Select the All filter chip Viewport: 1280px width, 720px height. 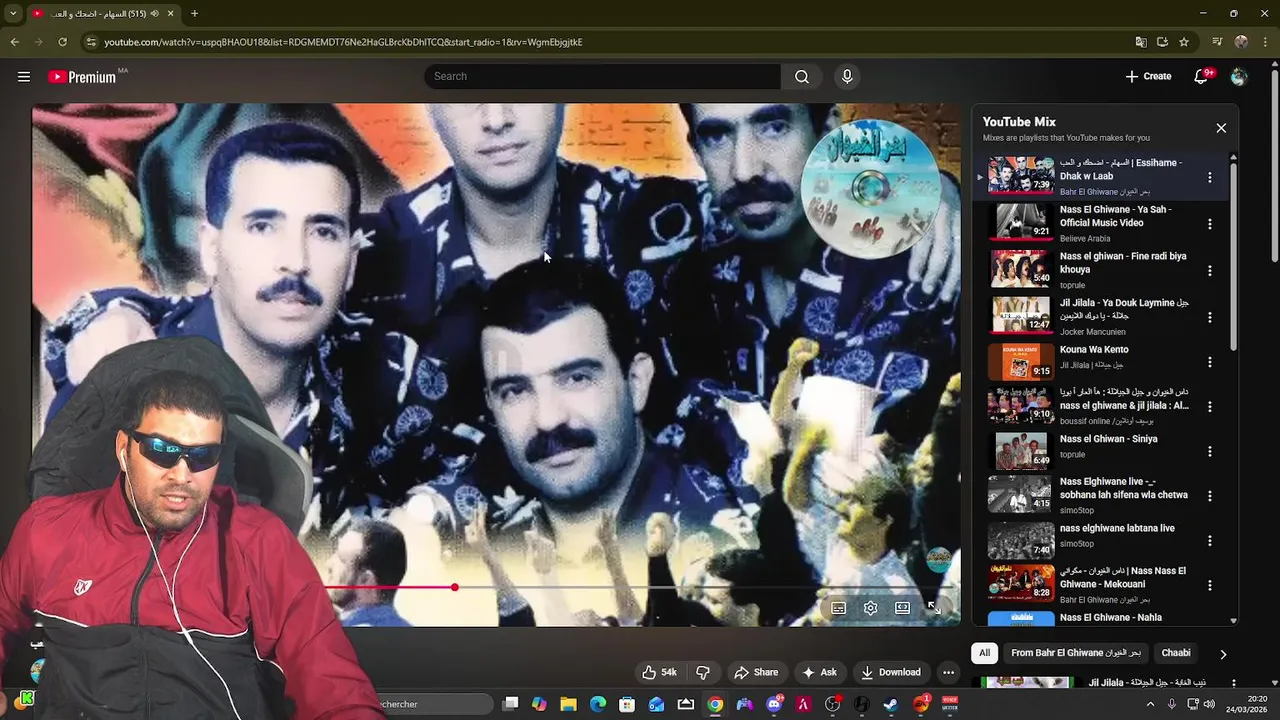tap(984, 653)
